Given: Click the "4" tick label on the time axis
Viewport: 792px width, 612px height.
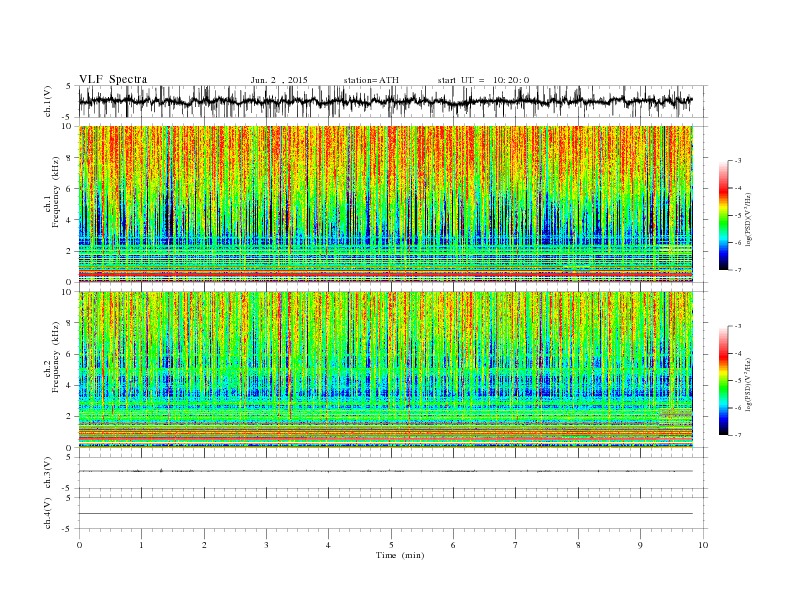Looking at the screenshot, I should [328, 545].
